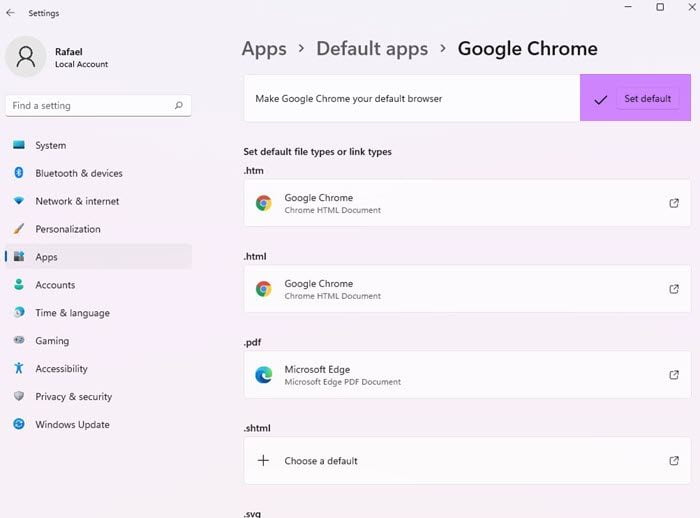
Task: Click the back arrow in Settings
Action: pyautogui.click(x=10, y=13)
